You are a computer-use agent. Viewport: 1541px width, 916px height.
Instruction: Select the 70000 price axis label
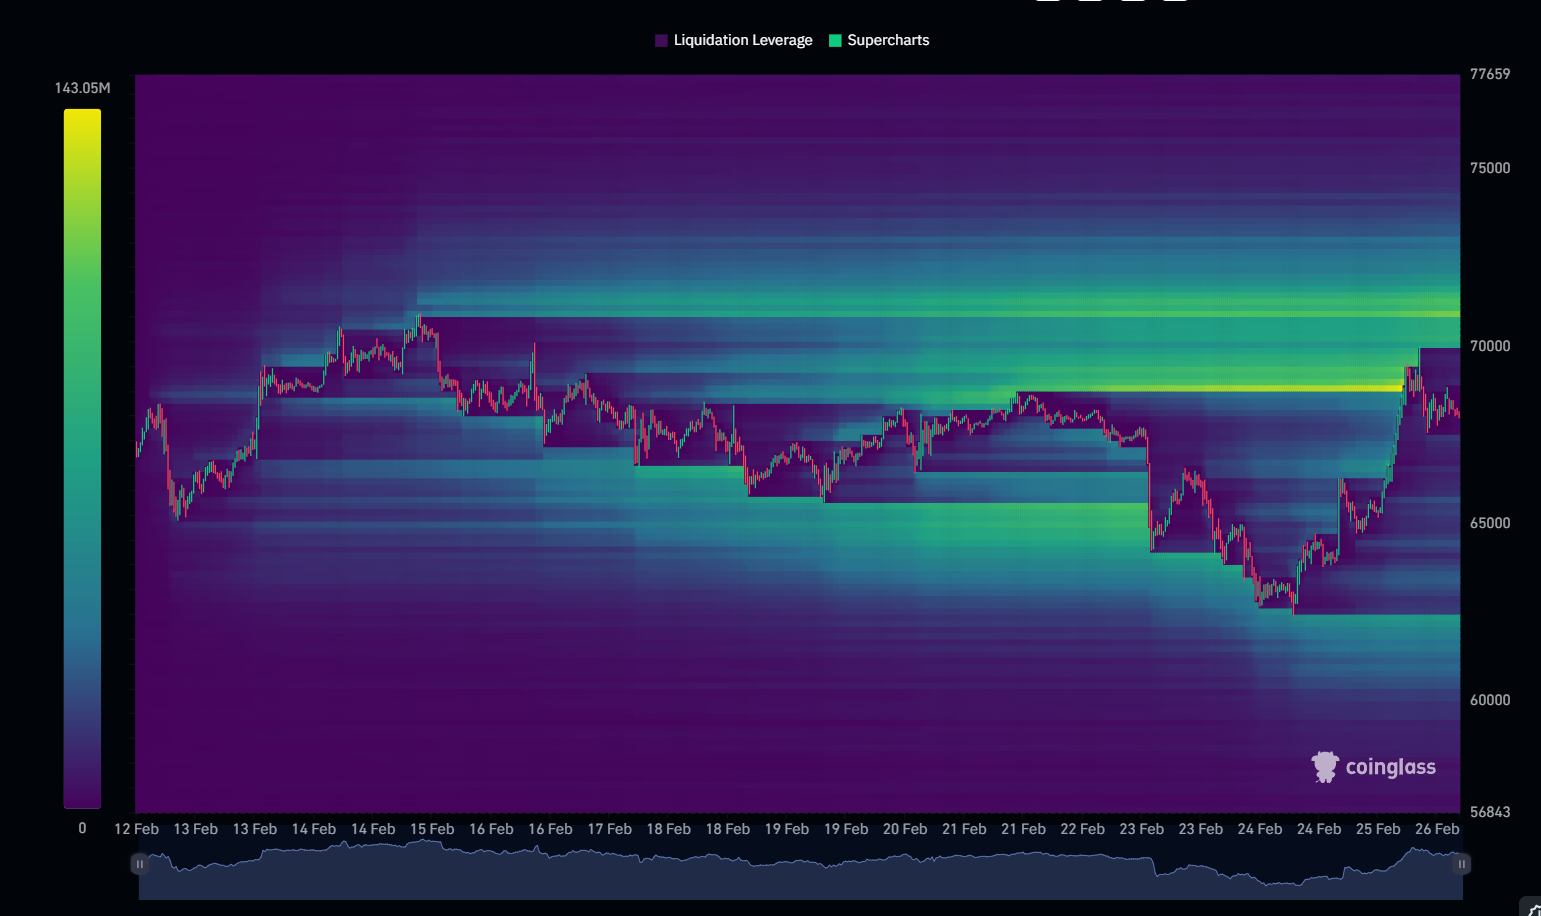[1489, 346]
